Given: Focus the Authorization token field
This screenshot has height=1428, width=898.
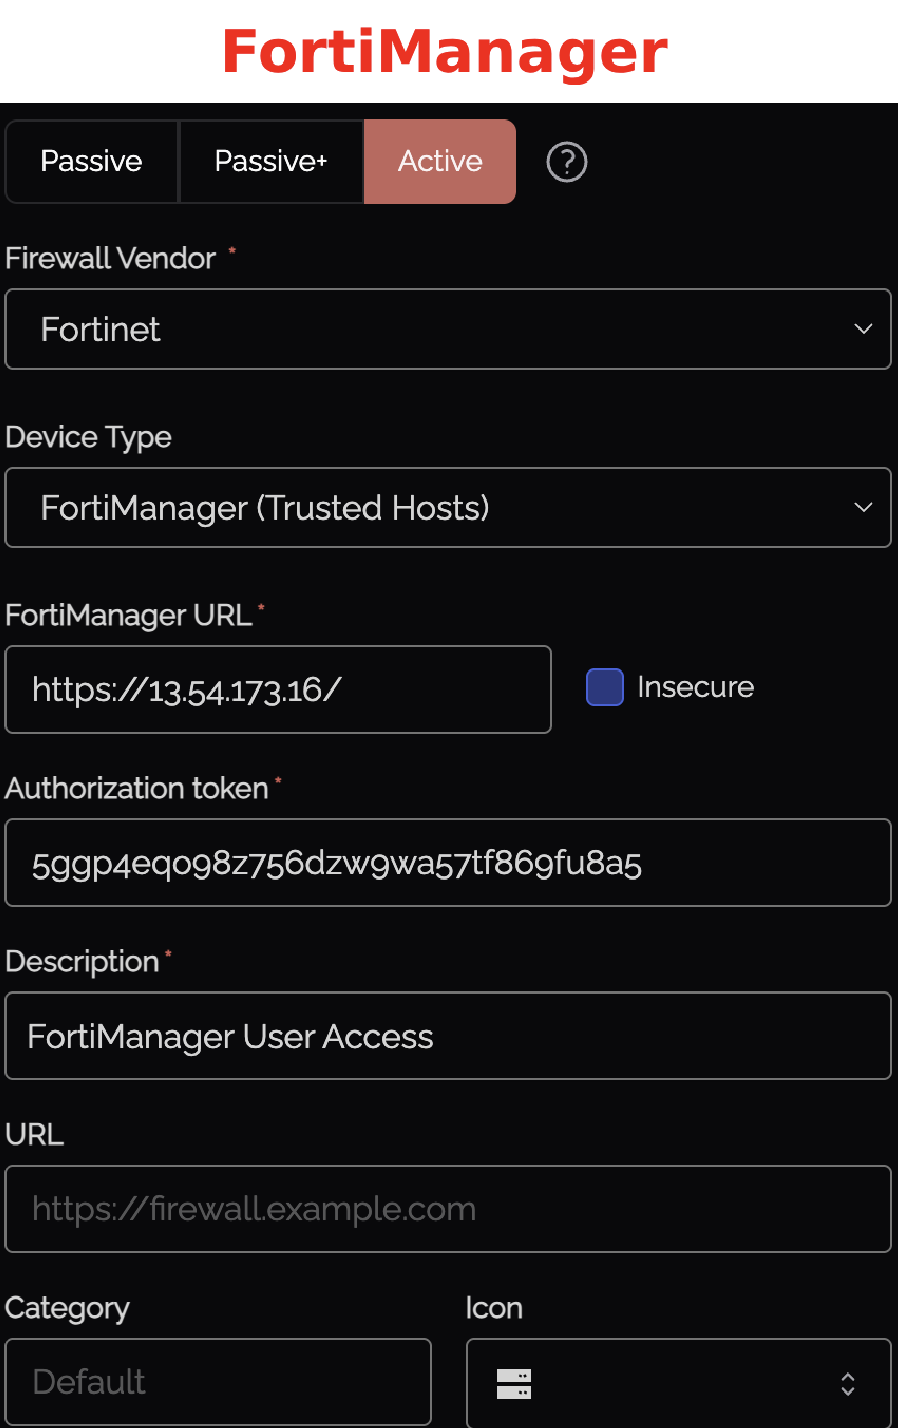Looking at the screenshot, I should pyautogui.click(x=447, y=863).
